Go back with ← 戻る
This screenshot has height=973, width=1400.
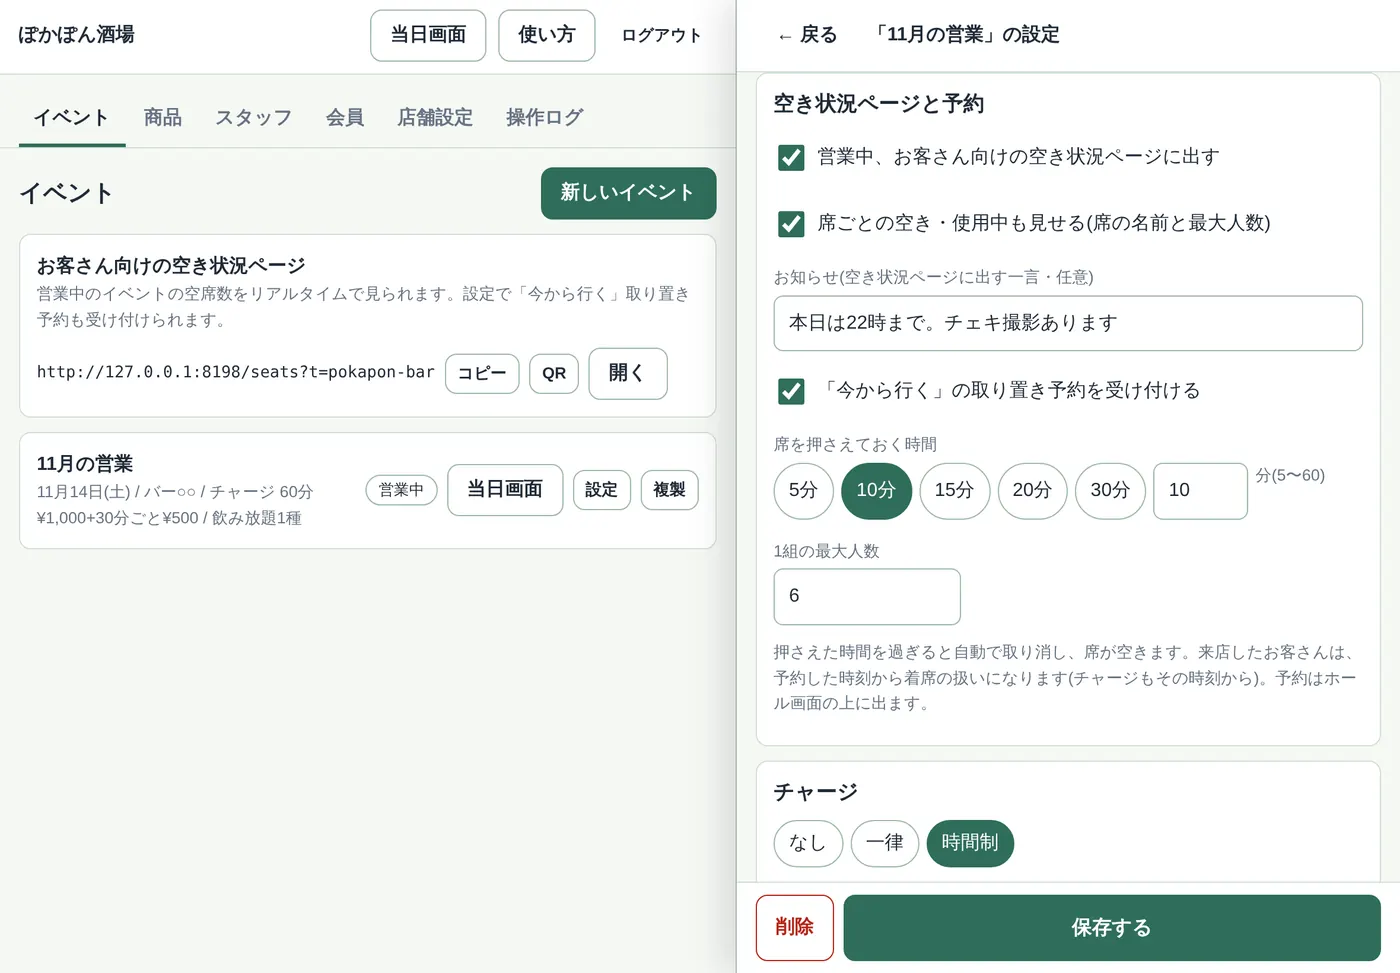(808, 35)
